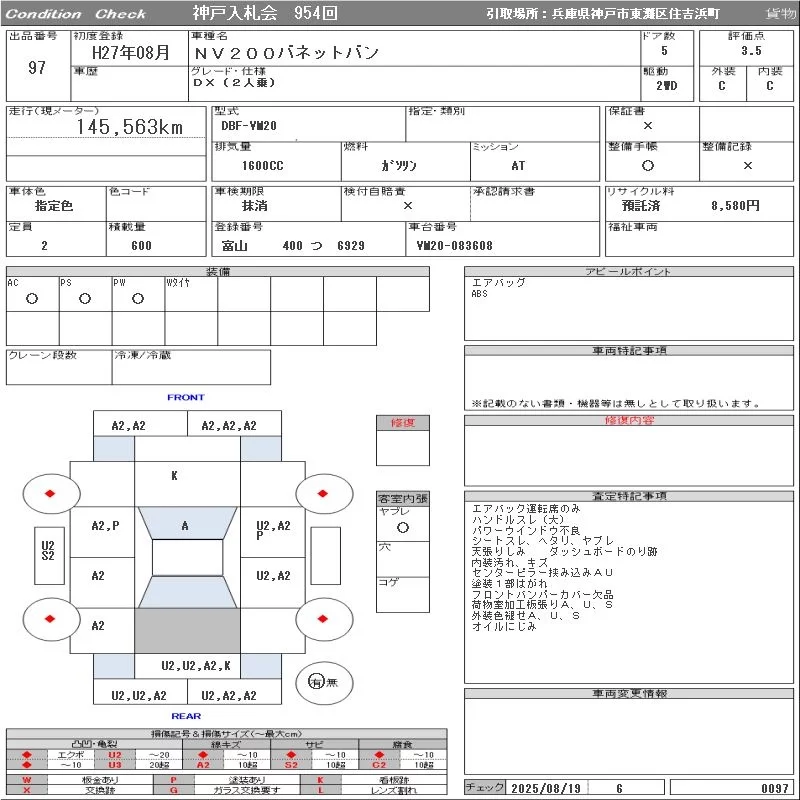800x800 pixels.
Task: Click the recycle status 預託済
Action: (641, 206)
